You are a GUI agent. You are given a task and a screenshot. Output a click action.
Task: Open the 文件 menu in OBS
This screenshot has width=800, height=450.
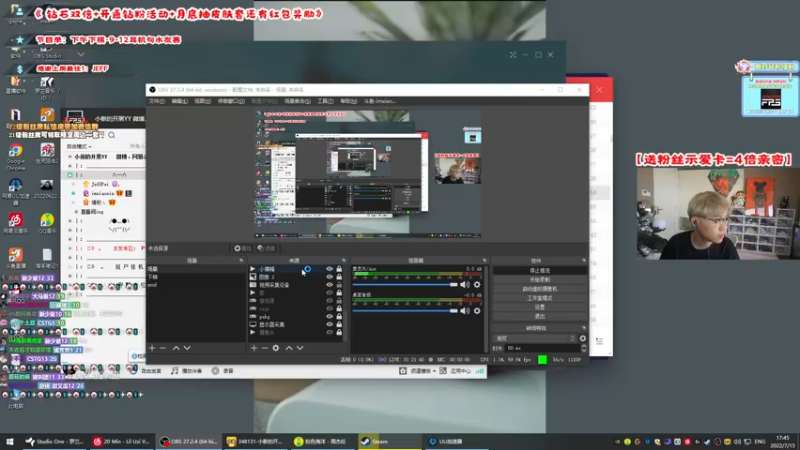click(157, 101)
